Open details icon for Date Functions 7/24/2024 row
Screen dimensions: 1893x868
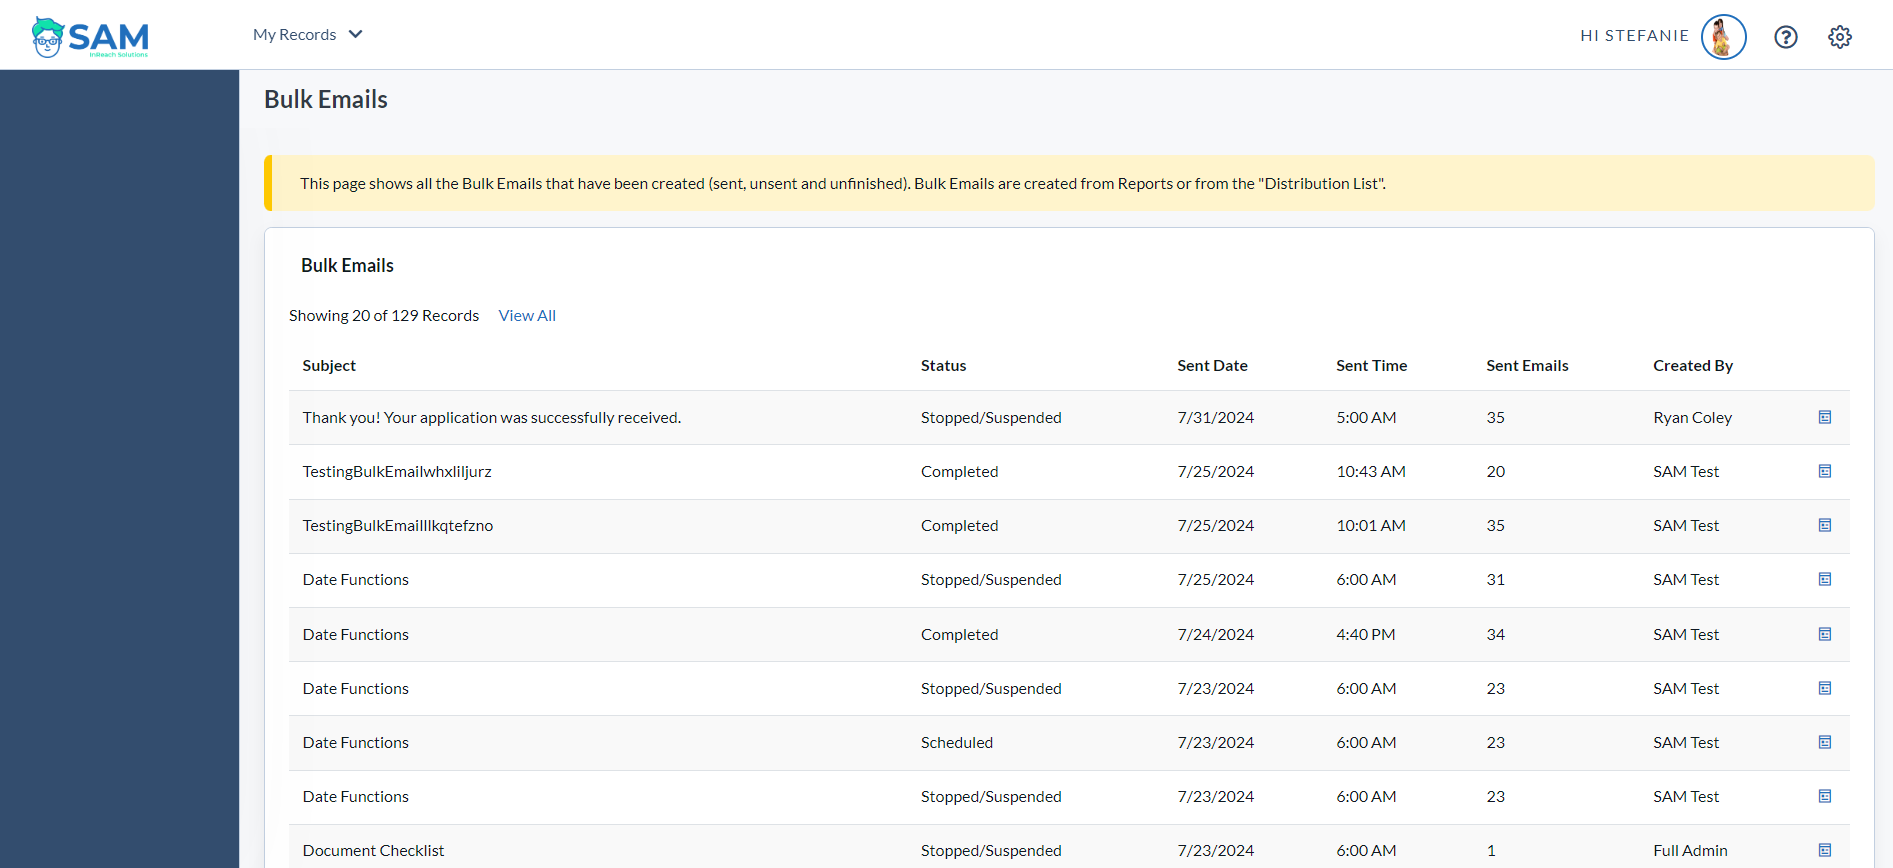(1824, 634)
